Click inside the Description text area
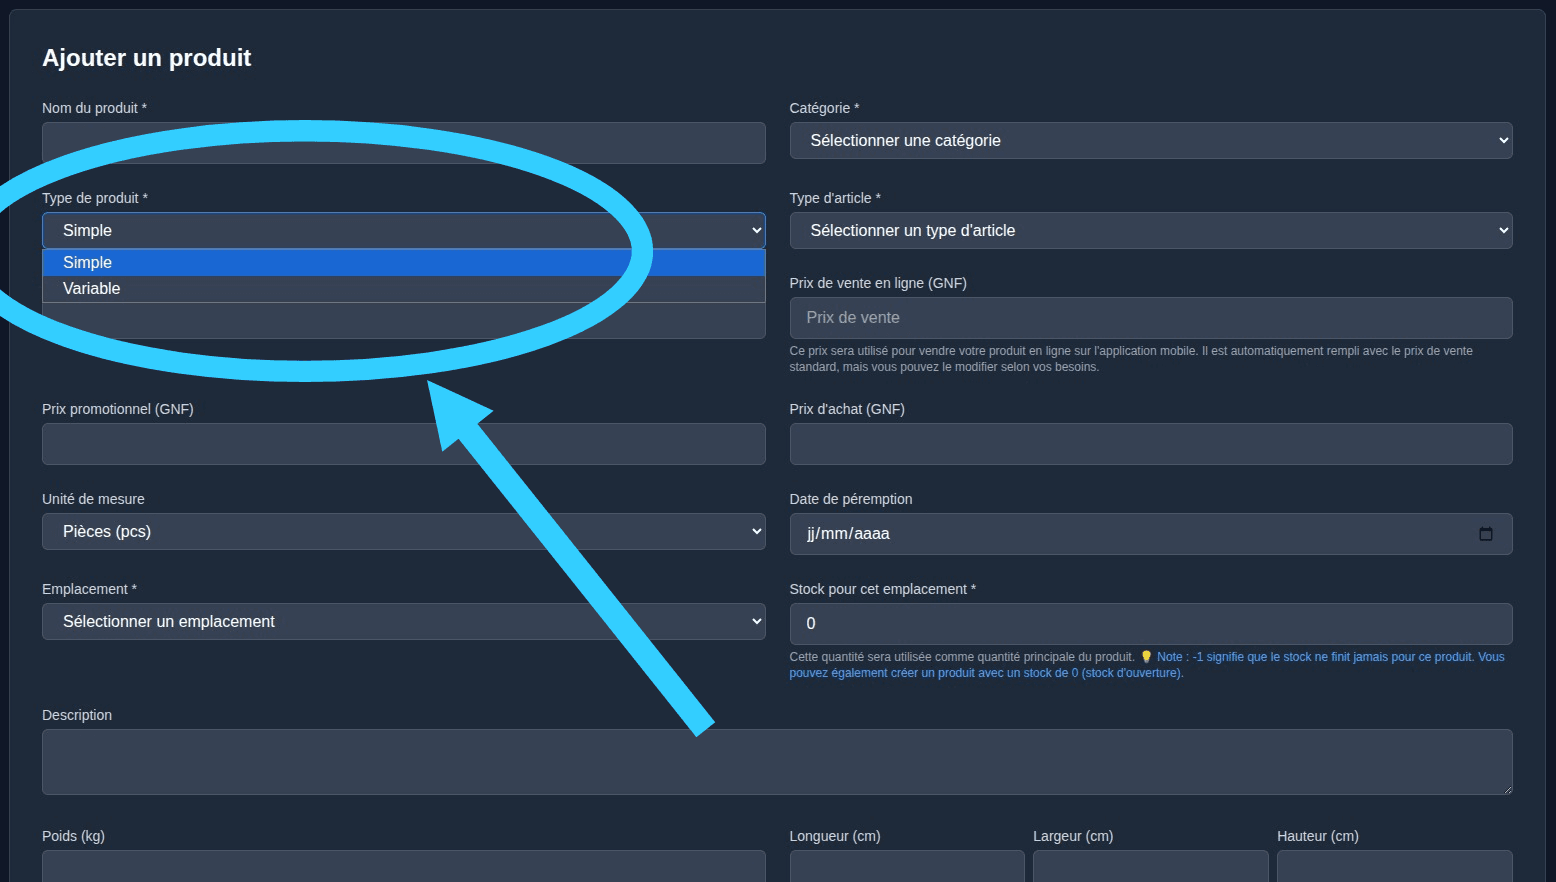Screen dimensions: 1556x882 776,761
